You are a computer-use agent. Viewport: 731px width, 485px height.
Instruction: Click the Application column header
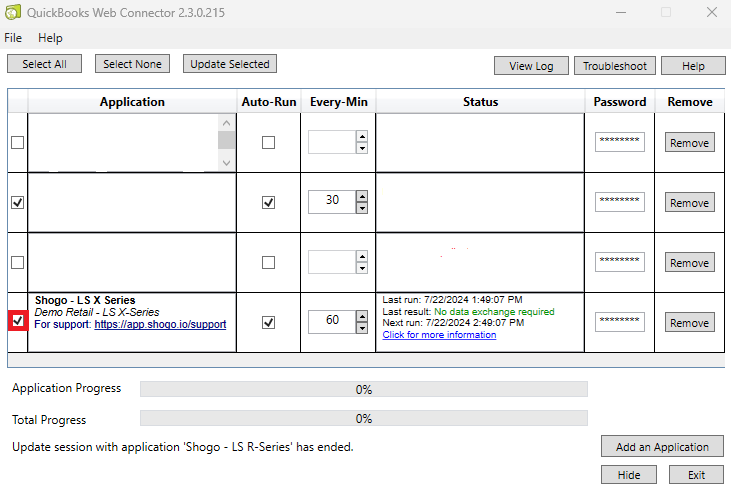(132, 102)
